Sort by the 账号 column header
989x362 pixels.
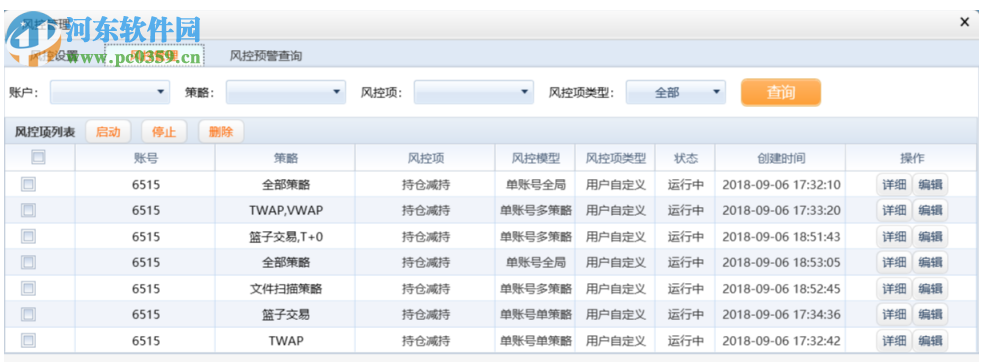pyautogui.click(x=145, y=158)
